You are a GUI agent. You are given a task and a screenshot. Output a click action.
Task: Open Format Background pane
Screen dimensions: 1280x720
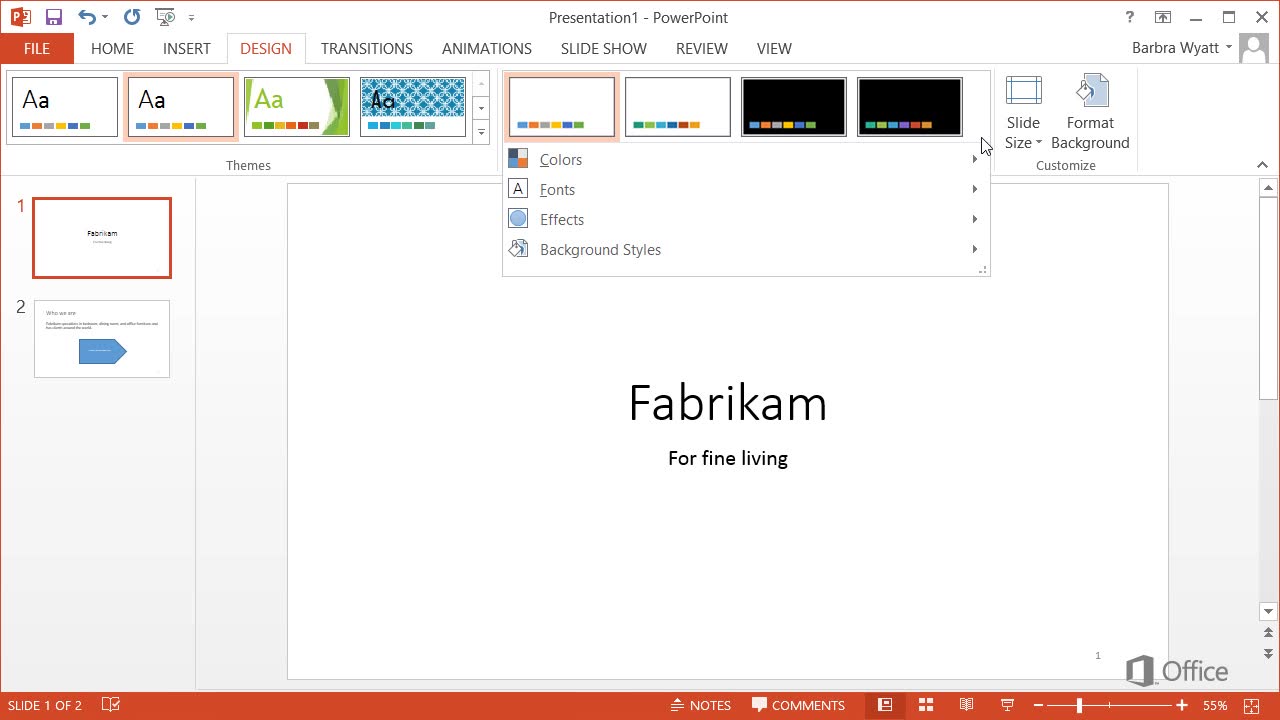[1089, 113]
